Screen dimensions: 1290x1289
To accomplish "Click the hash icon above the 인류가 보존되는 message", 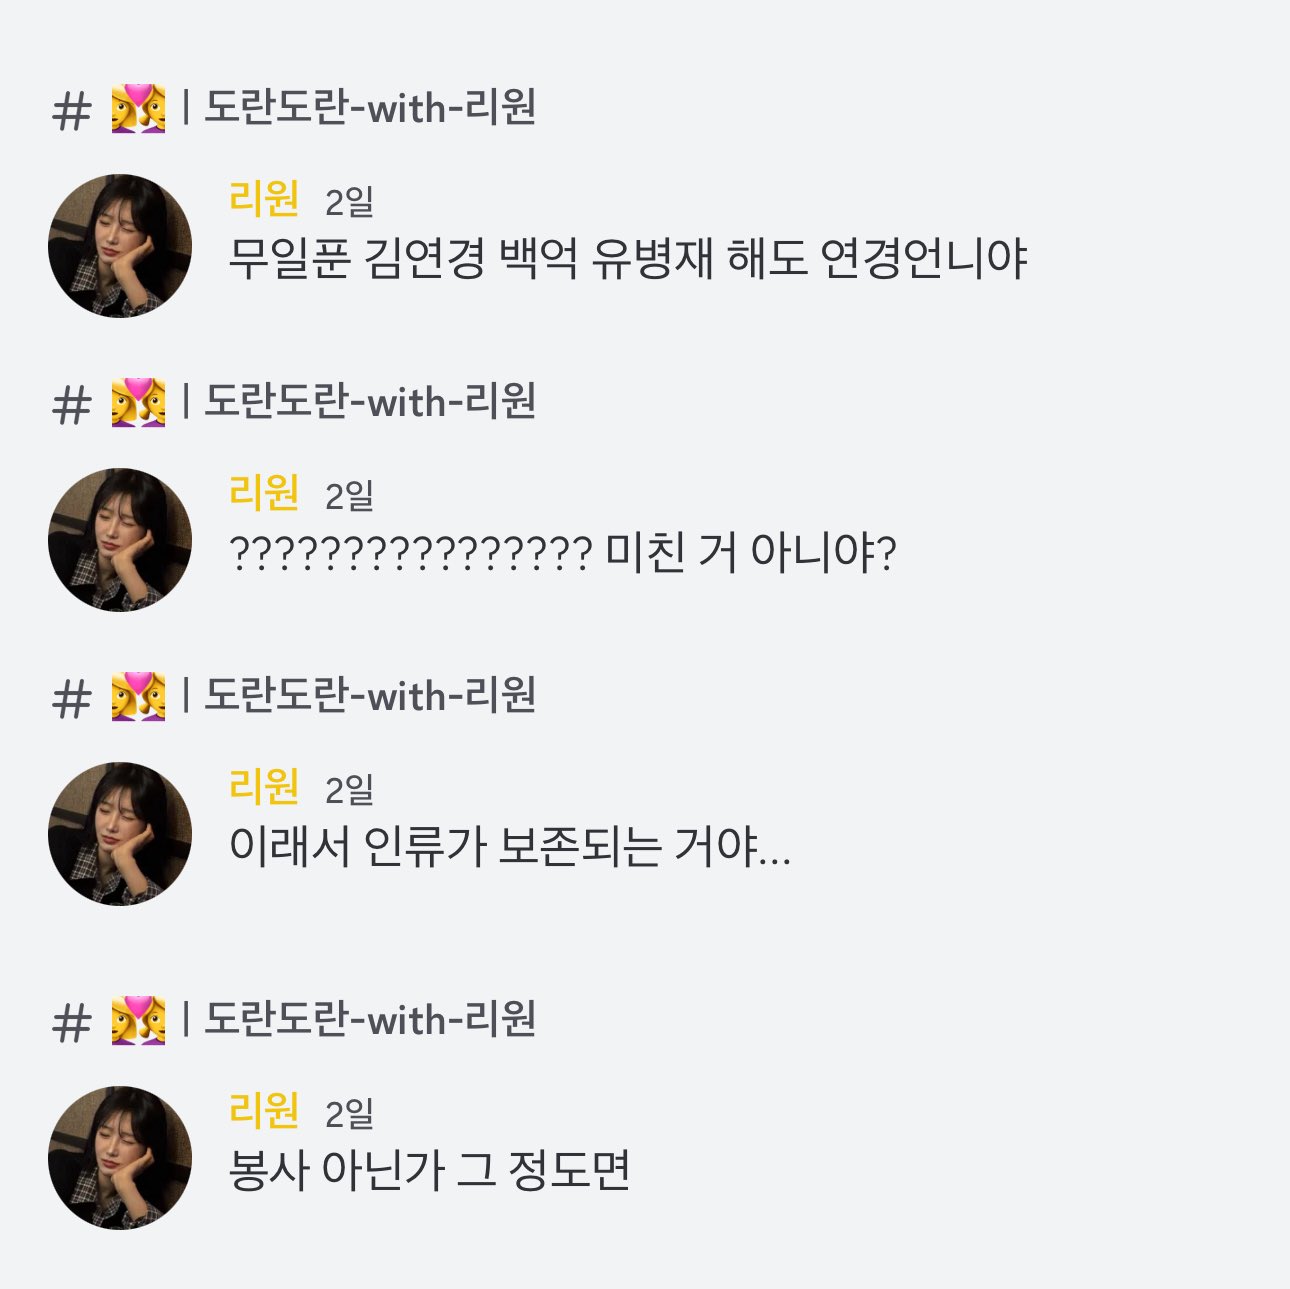I will point(71,699).
